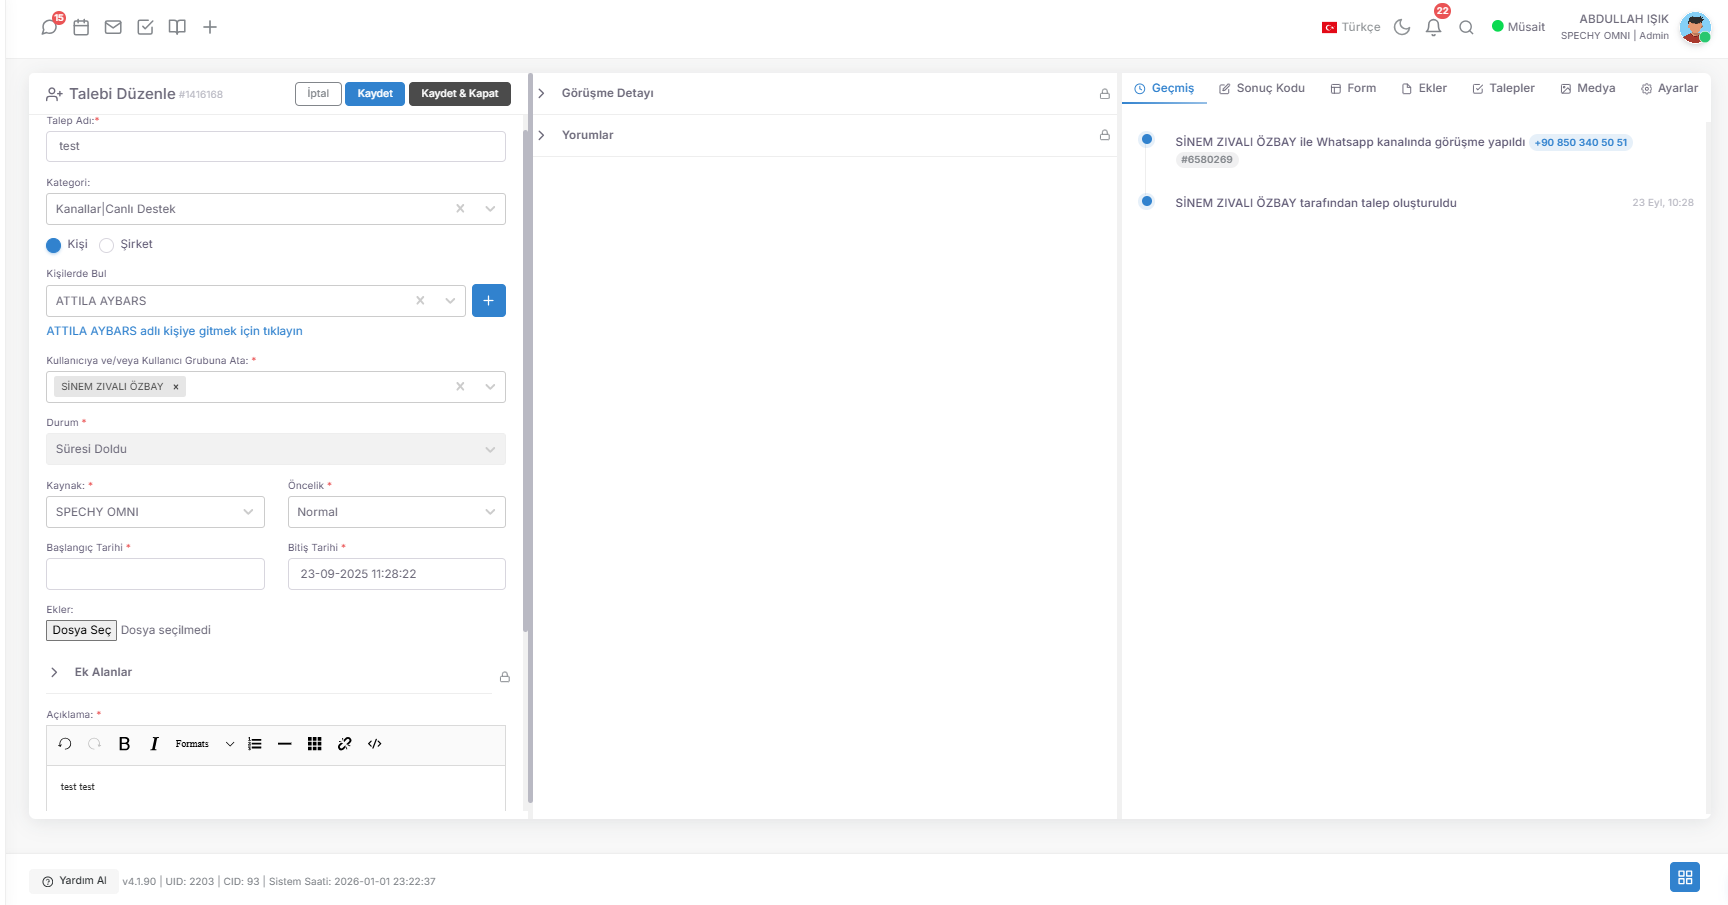Switch to the Medya tab

(1588, 88)
